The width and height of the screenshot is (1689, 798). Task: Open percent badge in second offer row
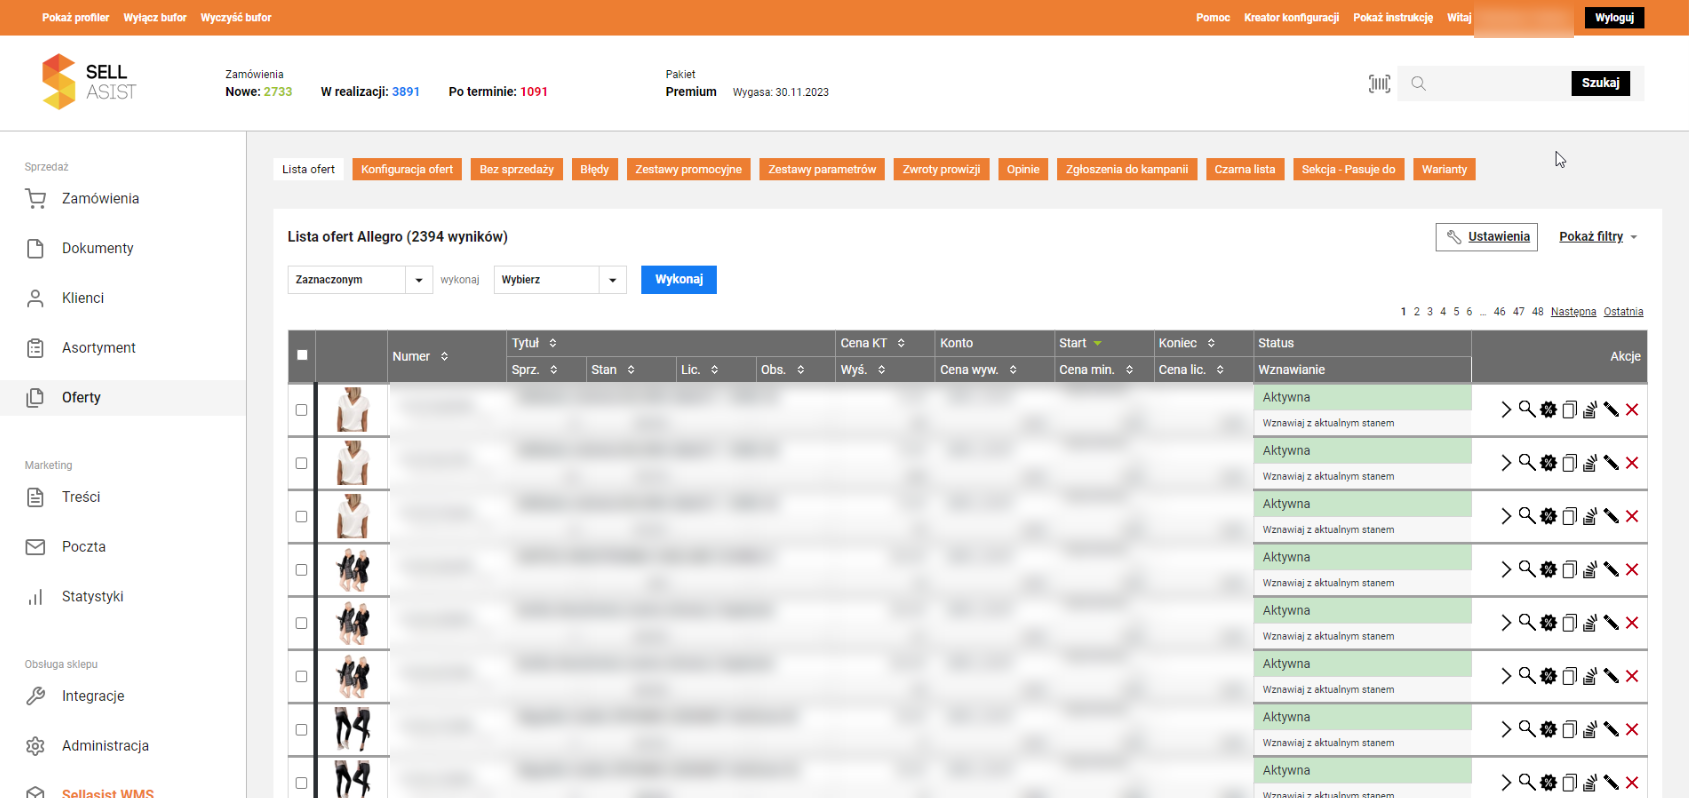1548,463
